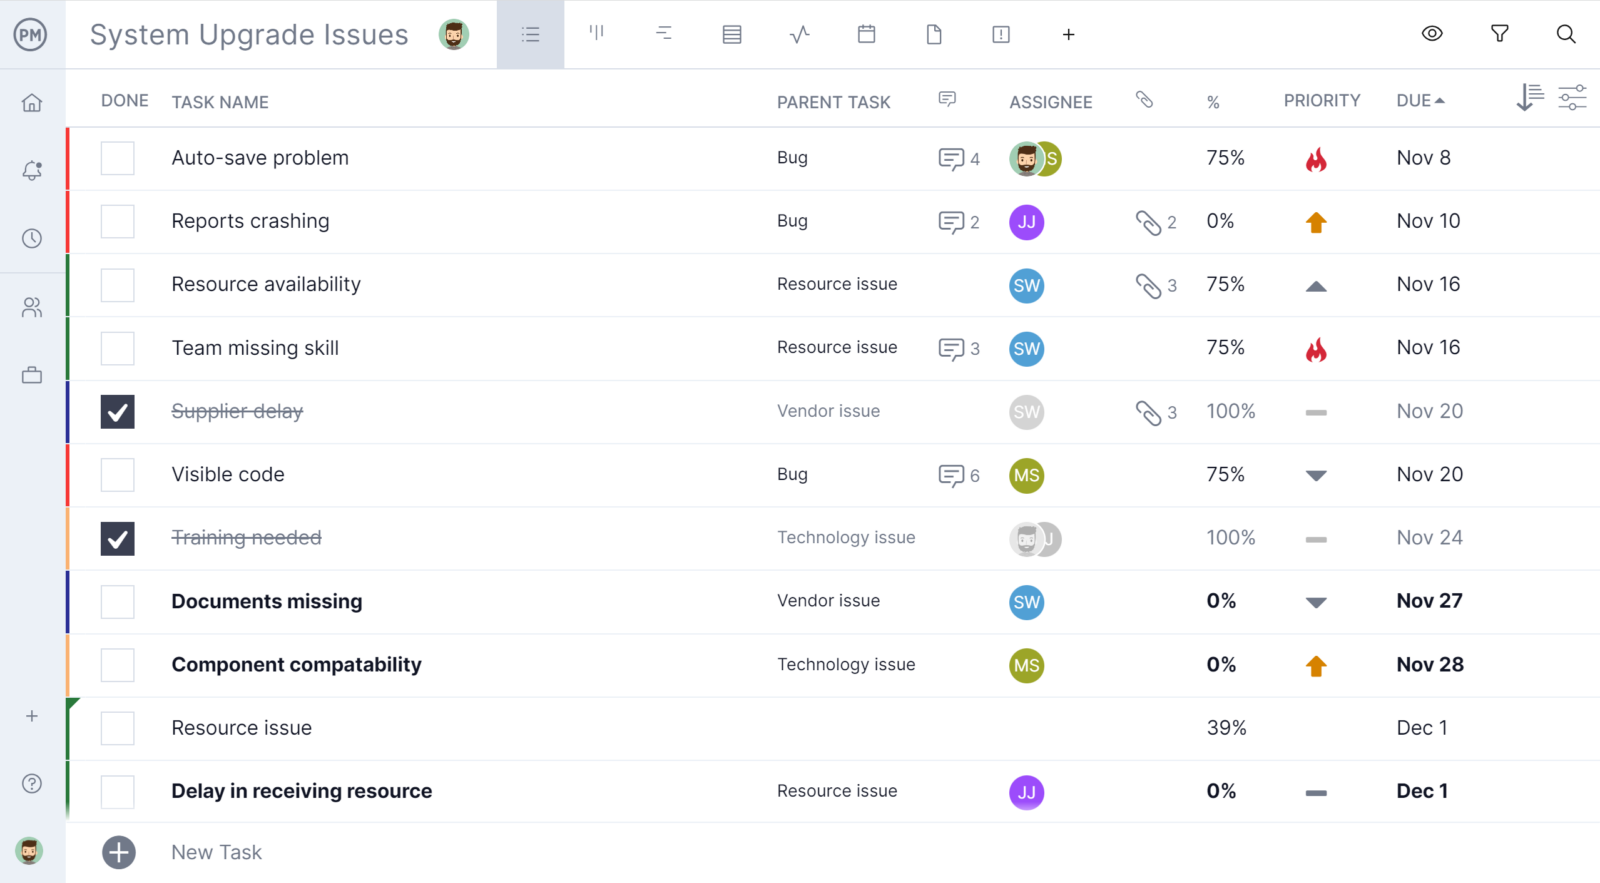Open comments on Auto-save problem
1600x883 pixels.
[958, 159]
